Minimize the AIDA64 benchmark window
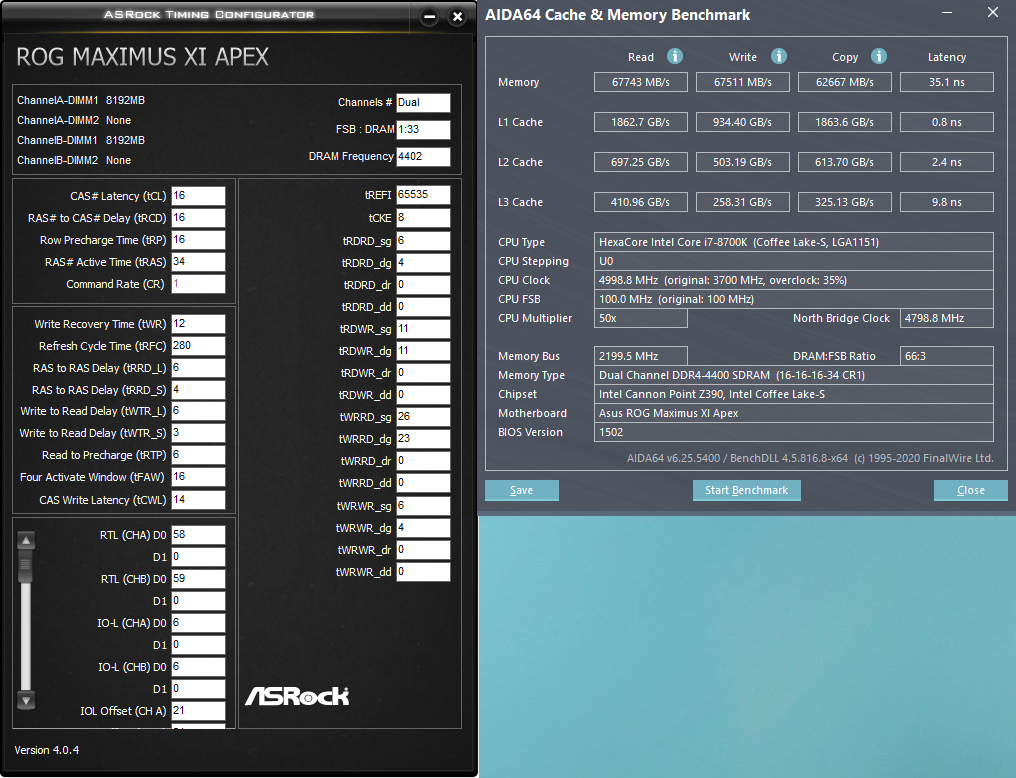 click(946, 12)
